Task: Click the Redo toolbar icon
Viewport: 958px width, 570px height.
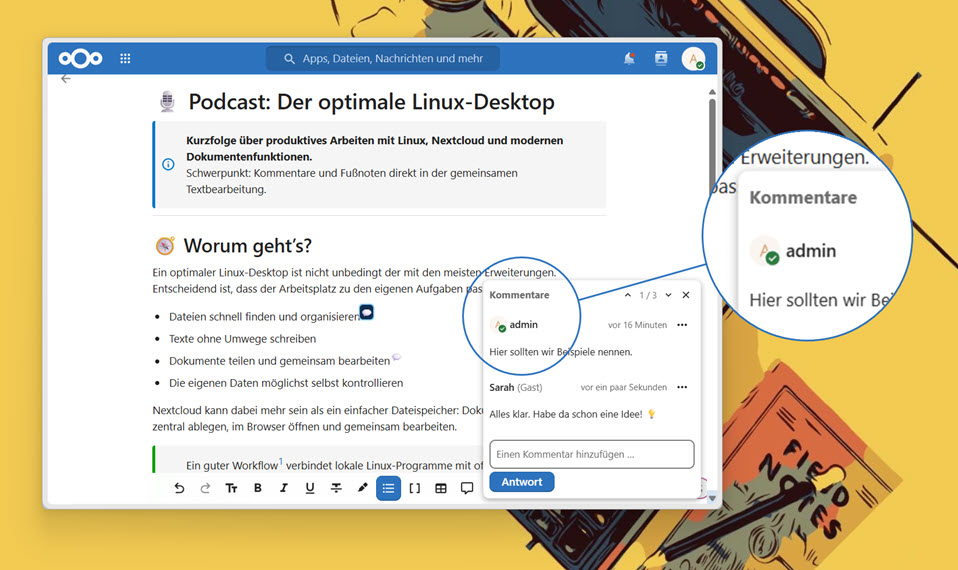Action: (205, 488)
